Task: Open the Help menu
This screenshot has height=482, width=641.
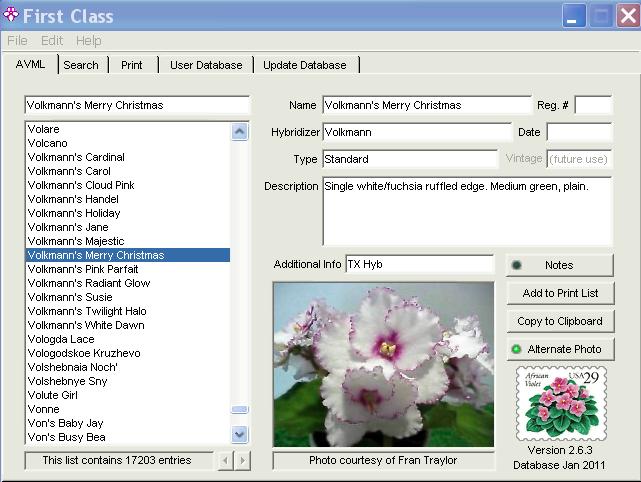Action: coord(89,40)
